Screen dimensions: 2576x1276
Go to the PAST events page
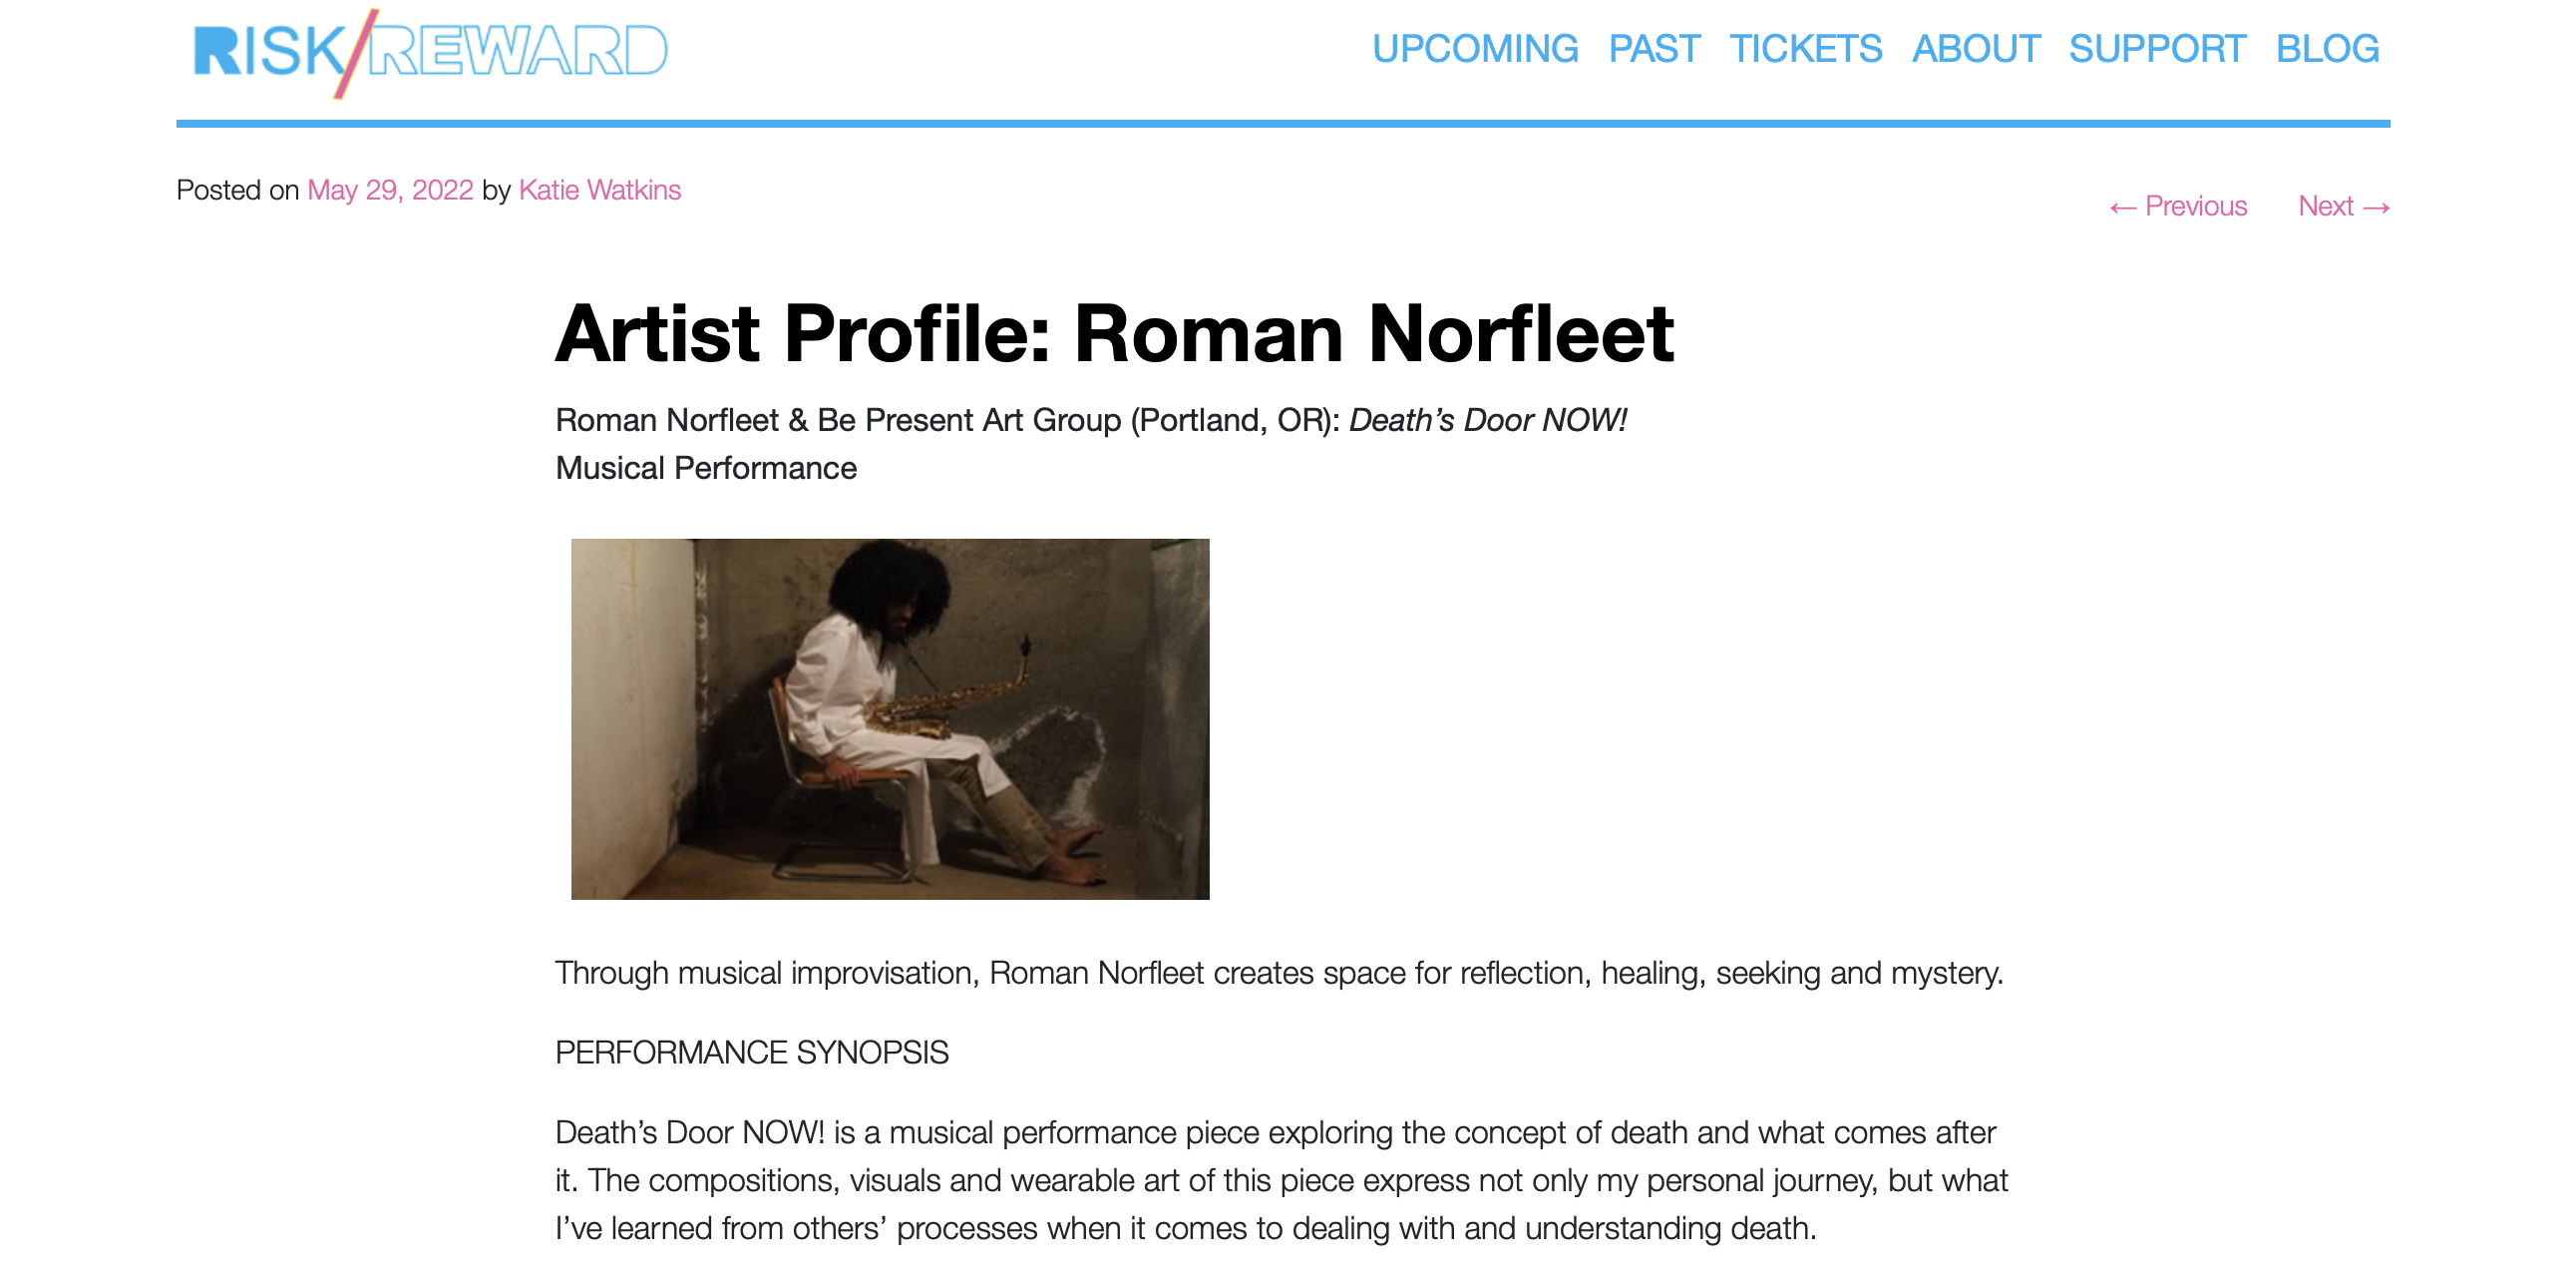(1653, 49)
